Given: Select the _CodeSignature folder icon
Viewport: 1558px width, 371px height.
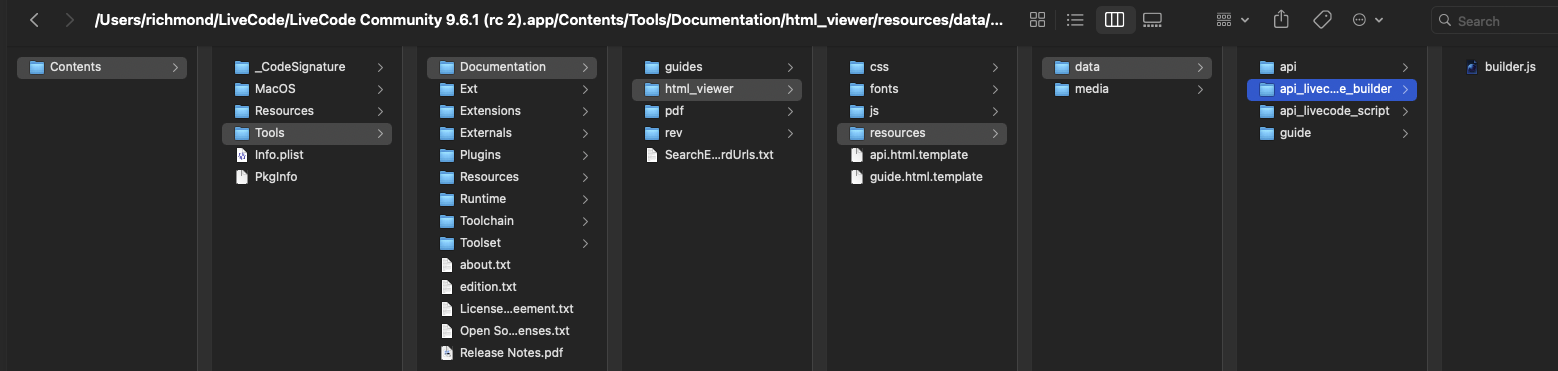Looking at the screenshot, I should [242, 67].
